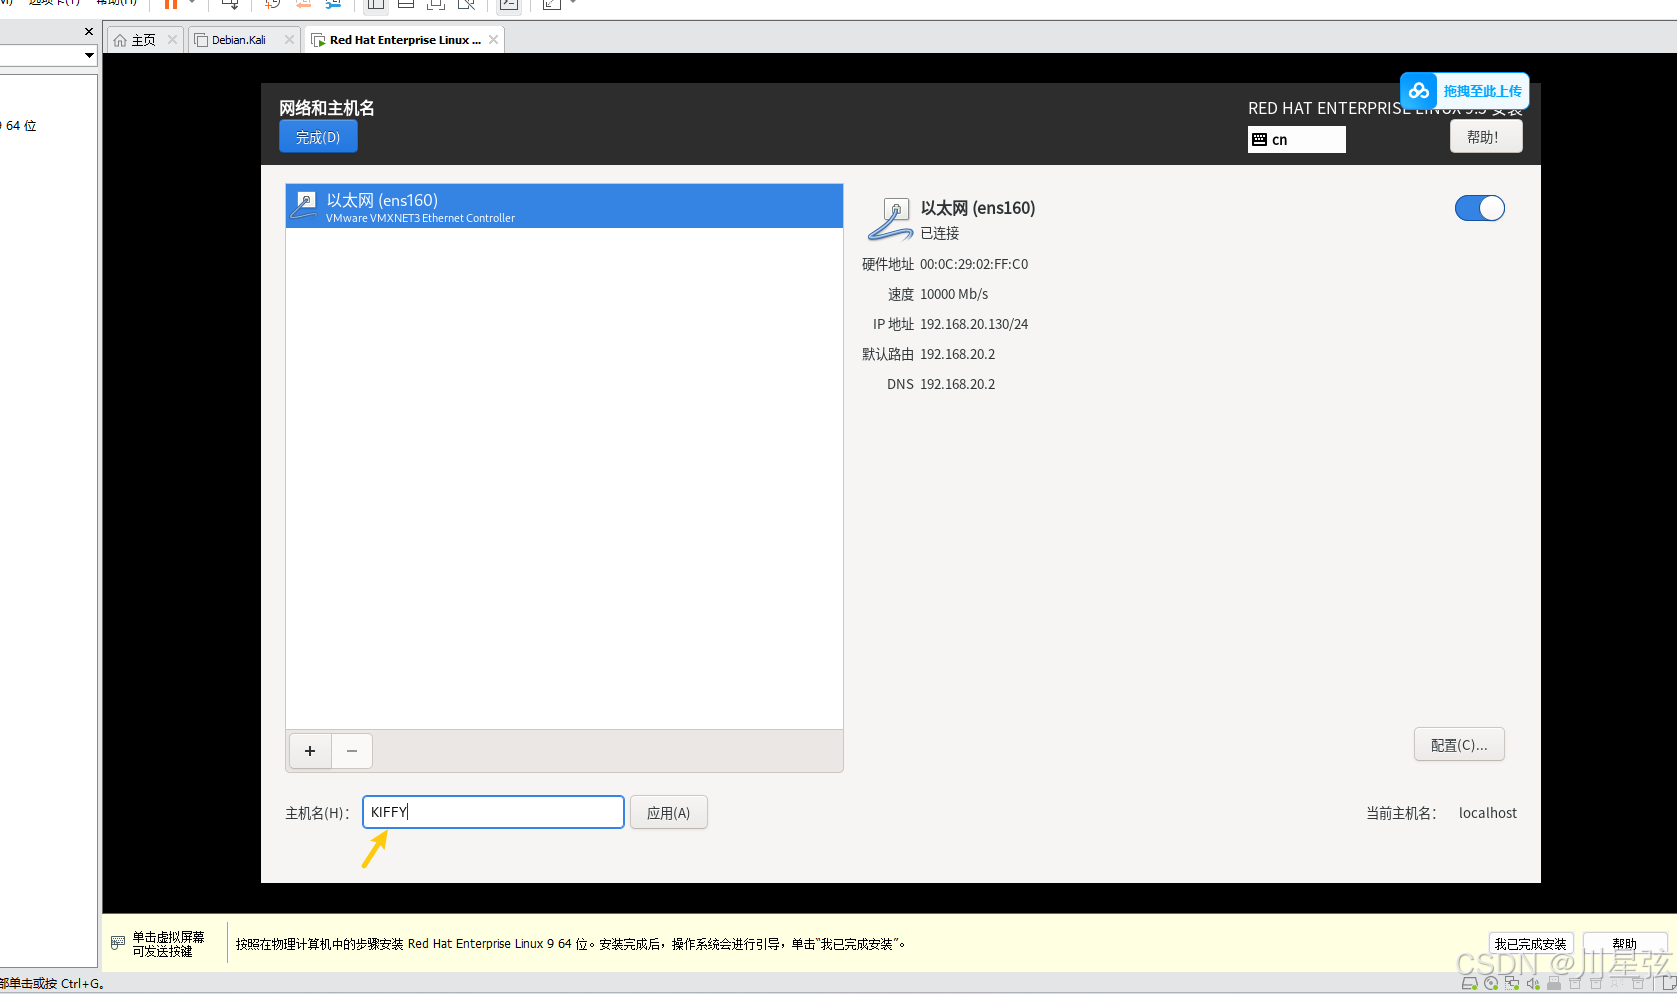Image resolution: width=1677 pixels, height=994 pixels.
Task: Click the 网络和主机名 screen title
Action: click(326, 108)
